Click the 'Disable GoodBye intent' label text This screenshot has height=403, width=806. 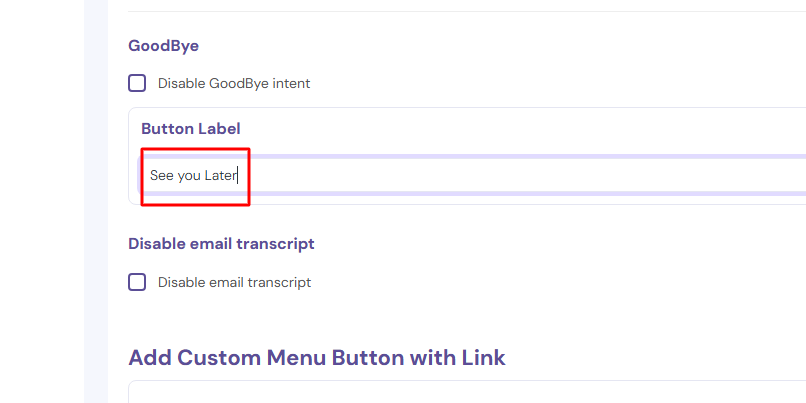234,84
